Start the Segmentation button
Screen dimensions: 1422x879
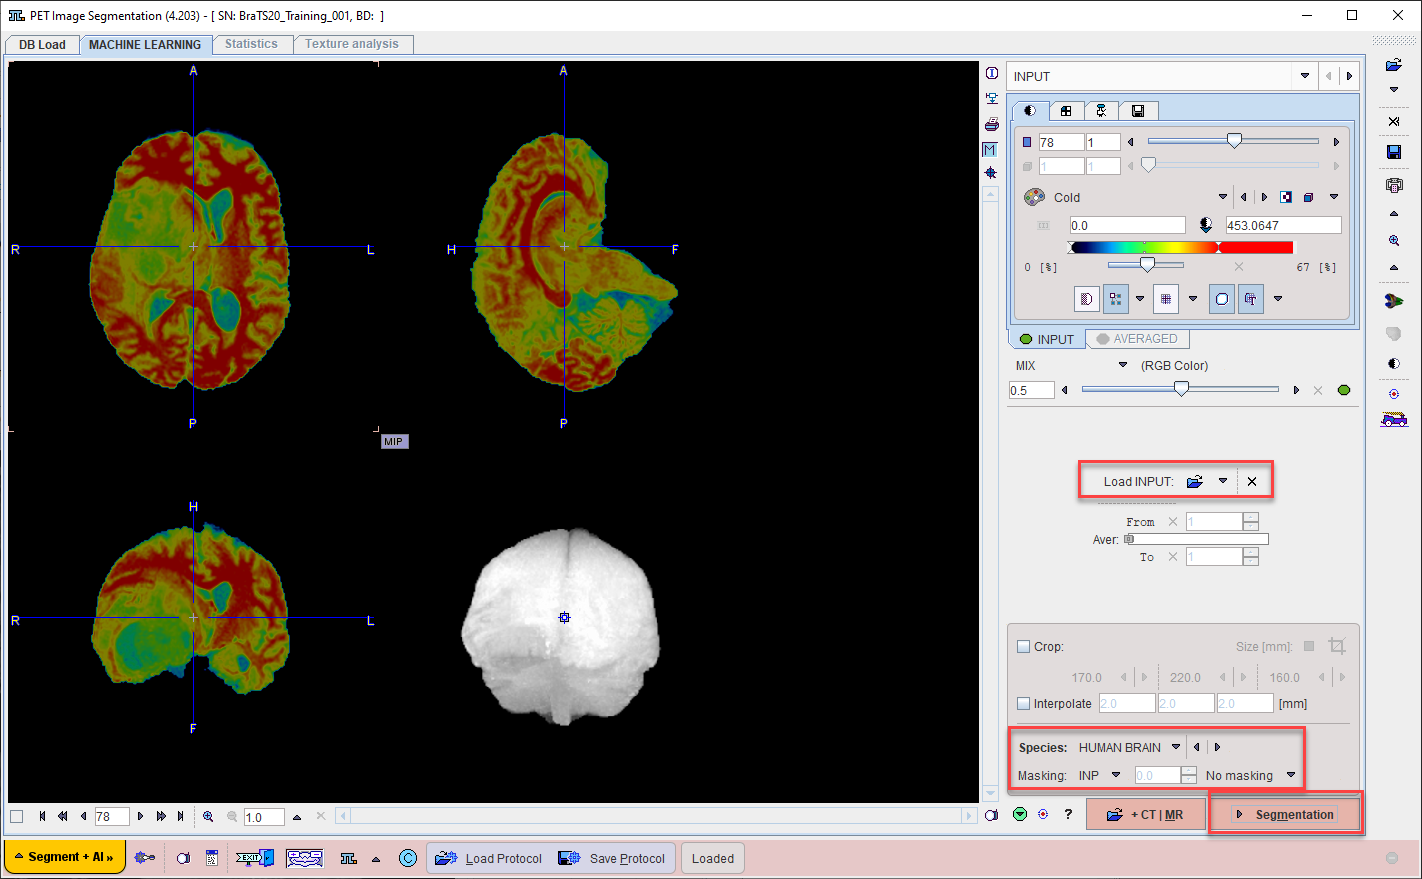pos(1285,814)
